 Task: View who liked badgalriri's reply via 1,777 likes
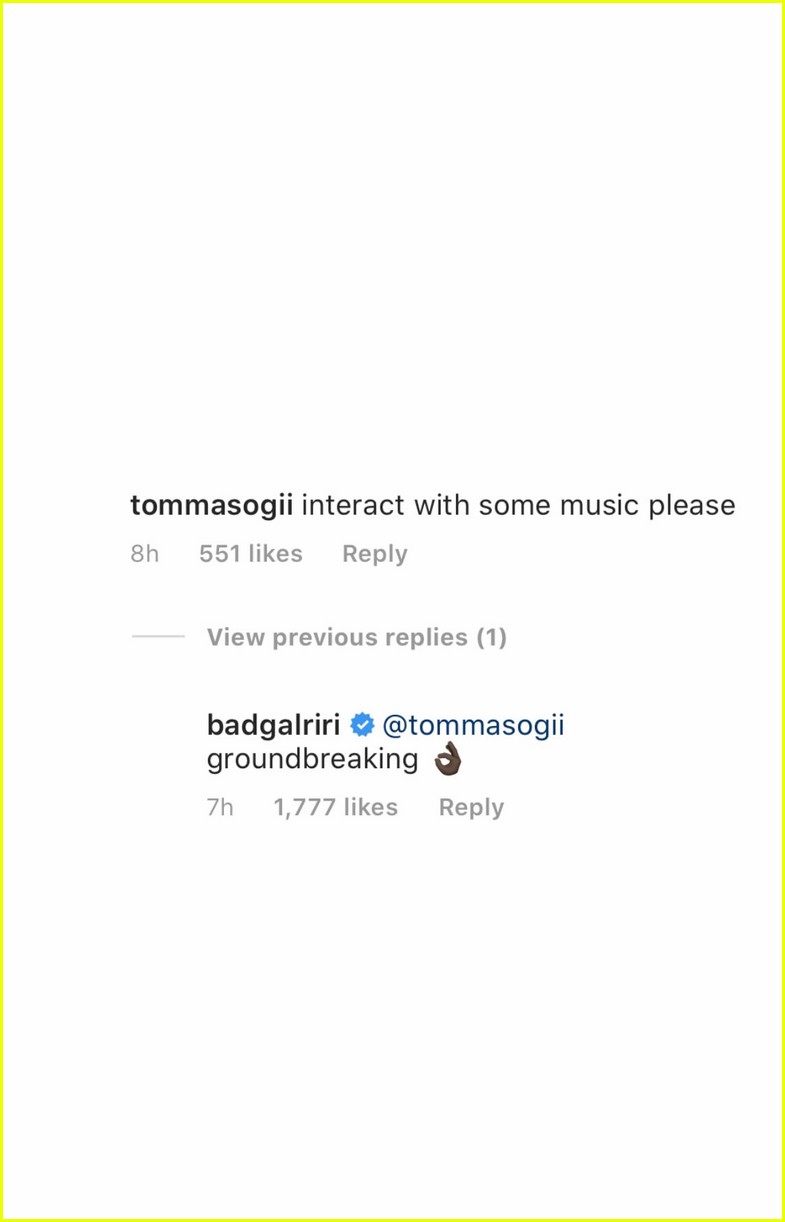[x=335, y=807]
